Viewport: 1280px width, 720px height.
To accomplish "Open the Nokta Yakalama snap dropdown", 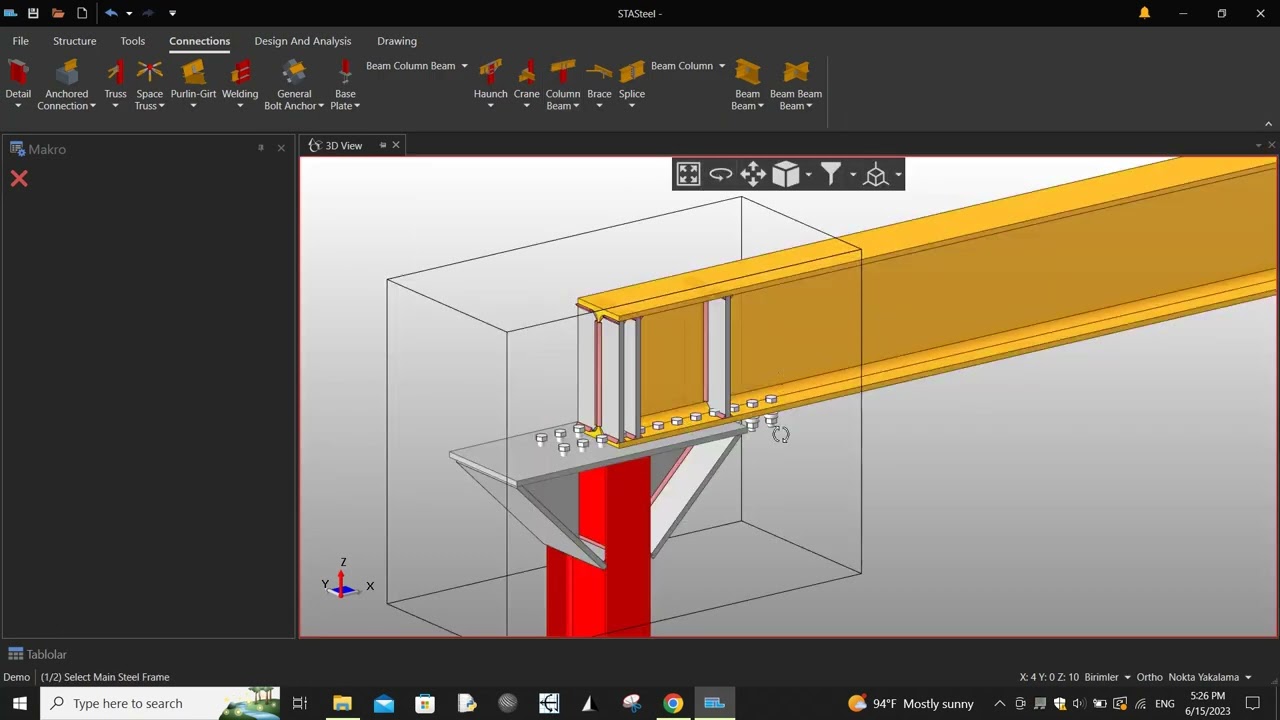I will click(1210, 677).
